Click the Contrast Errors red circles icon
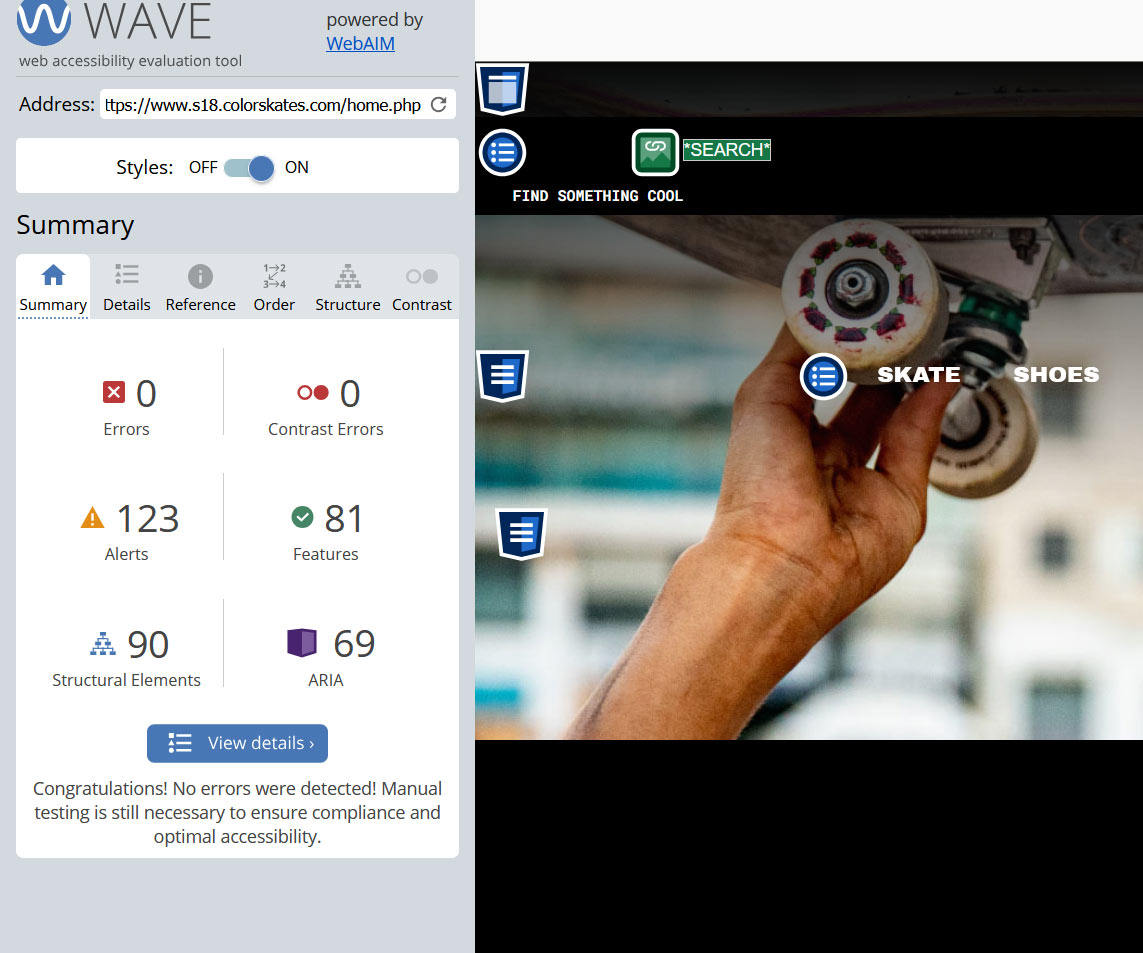The image size is (1143, 953). point(313,393)
